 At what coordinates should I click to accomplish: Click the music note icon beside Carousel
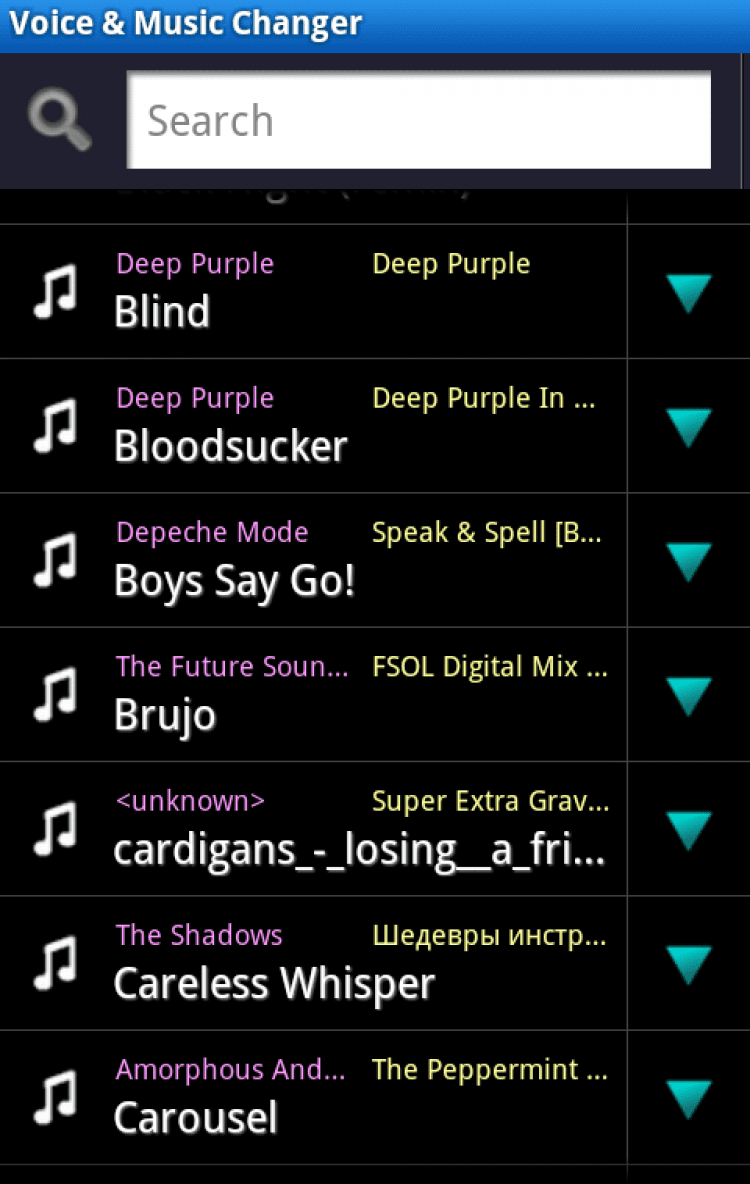(56, 1097)
